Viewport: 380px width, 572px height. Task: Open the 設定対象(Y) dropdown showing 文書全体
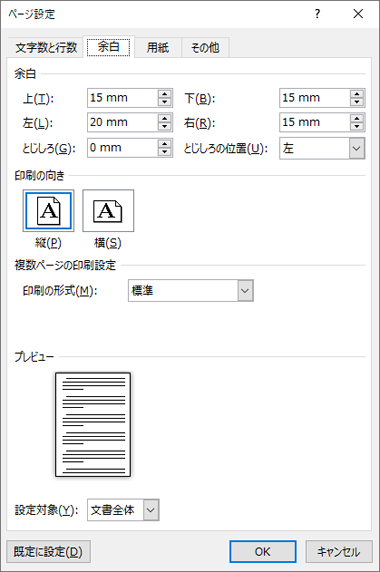(123, 510)
